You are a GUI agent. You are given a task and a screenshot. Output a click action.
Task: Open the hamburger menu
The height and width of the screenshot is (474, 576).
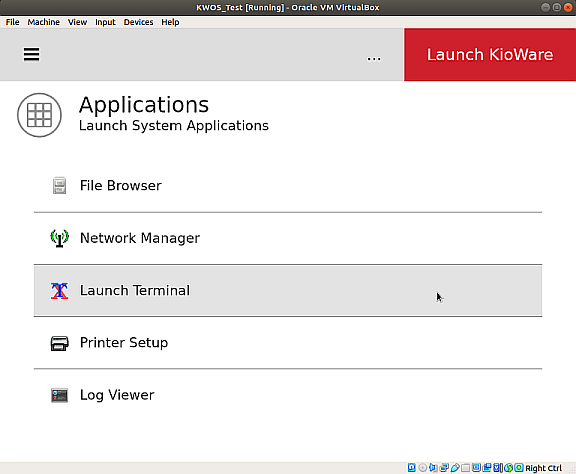[x=32, y=55]
